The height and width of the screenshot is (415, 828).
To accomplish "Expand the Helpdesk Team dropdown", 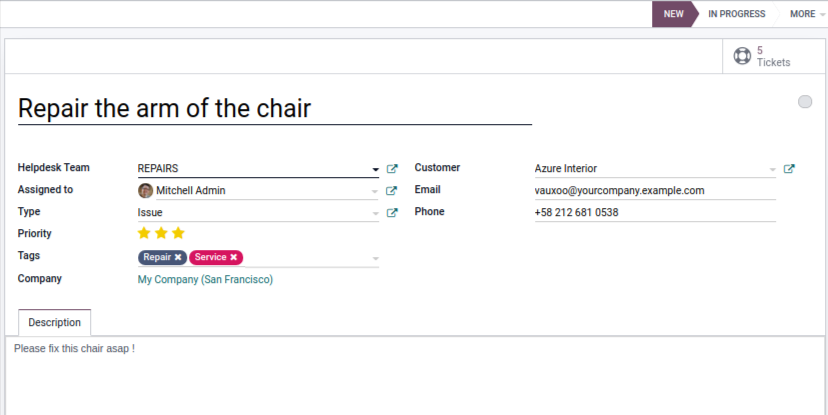I will point(375,170).
